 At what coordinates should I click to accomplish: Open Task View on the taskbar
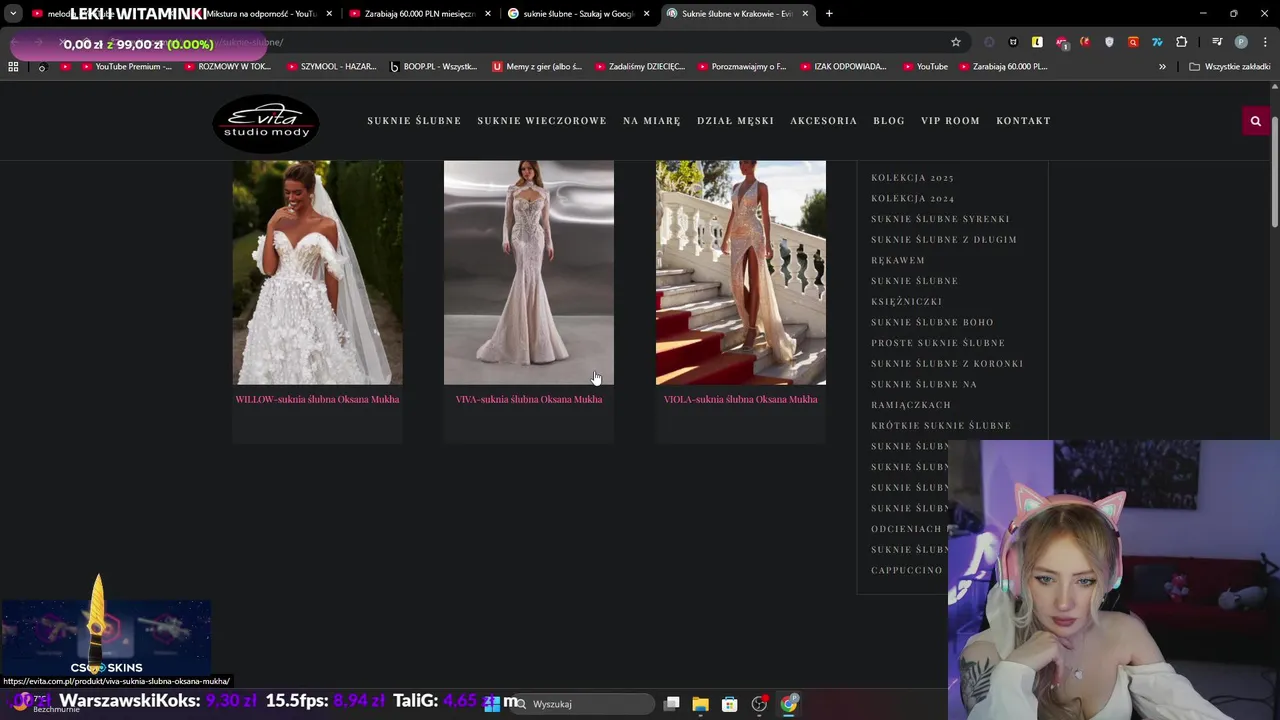coord(672,704)
